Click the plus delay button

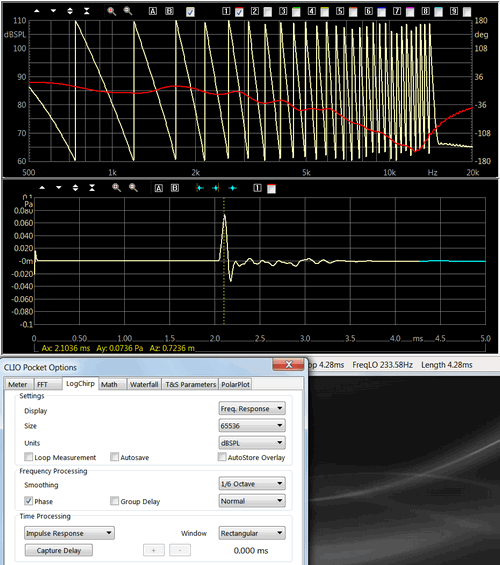click(154, 550)
